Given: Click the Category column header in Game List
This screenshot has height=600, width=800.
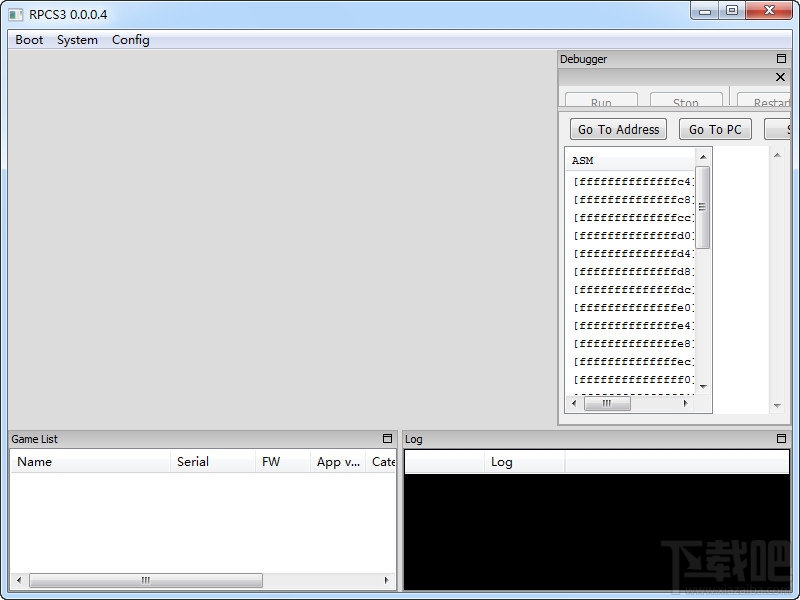Looking at the screenshot, I should pos(381,462).
